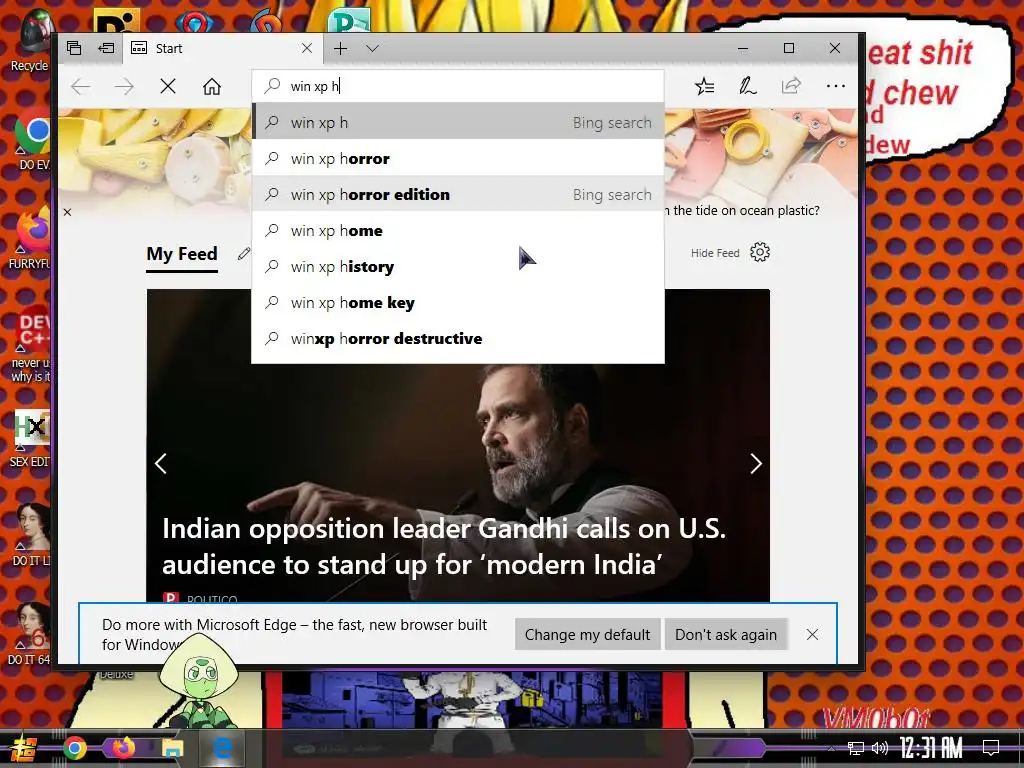This screenshot has width=1024, height=768.
Task: Open the Dev C++ desktop shortcut
Action: tap(30, 344)
